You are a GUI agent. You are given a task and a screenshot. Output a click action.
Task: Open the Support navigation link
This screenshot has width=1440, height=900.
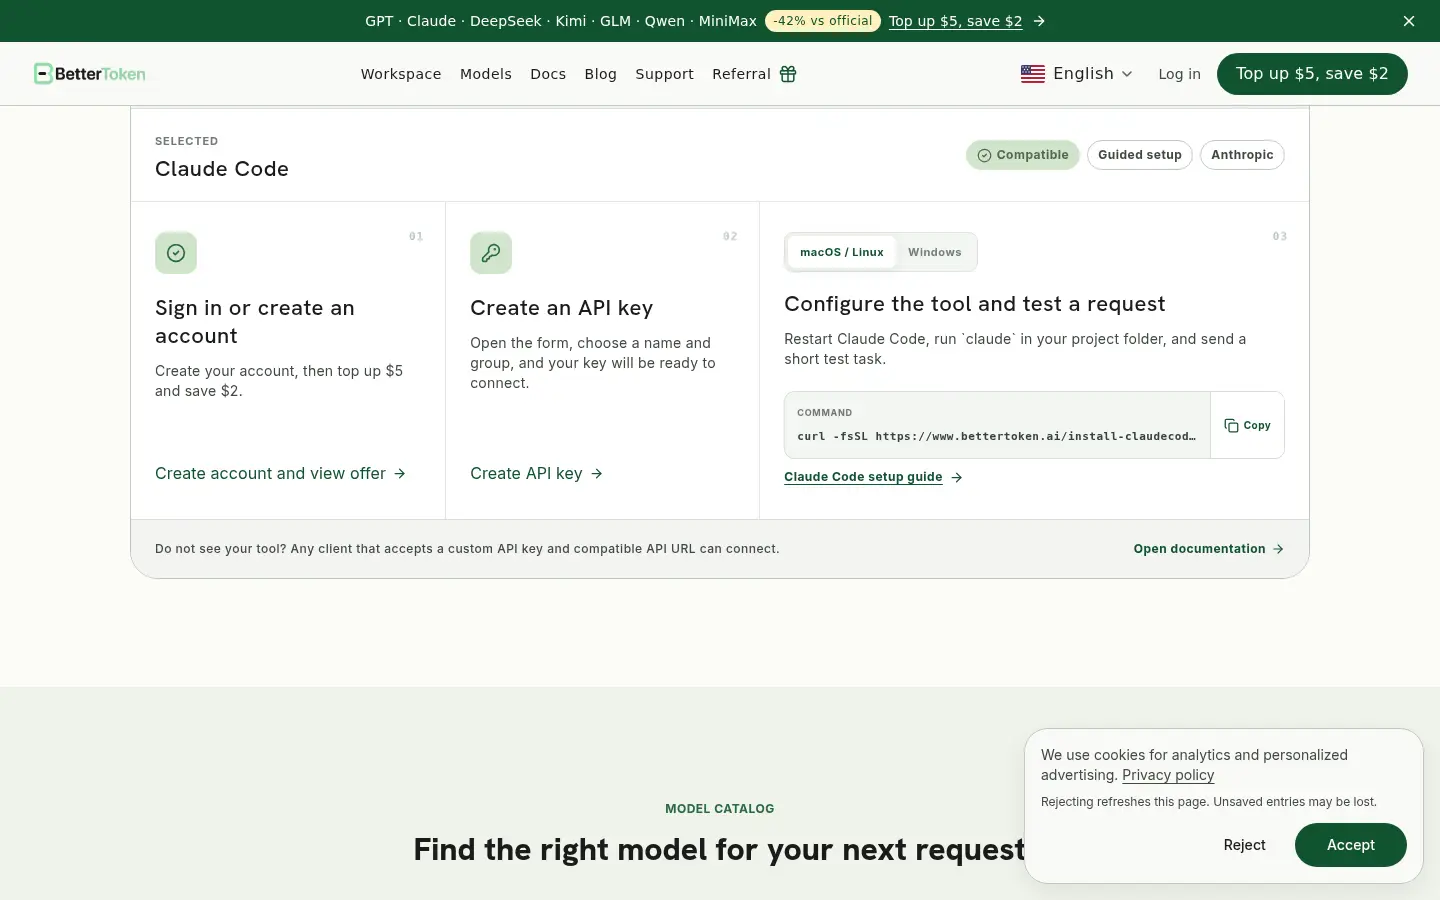click(664, 74)
